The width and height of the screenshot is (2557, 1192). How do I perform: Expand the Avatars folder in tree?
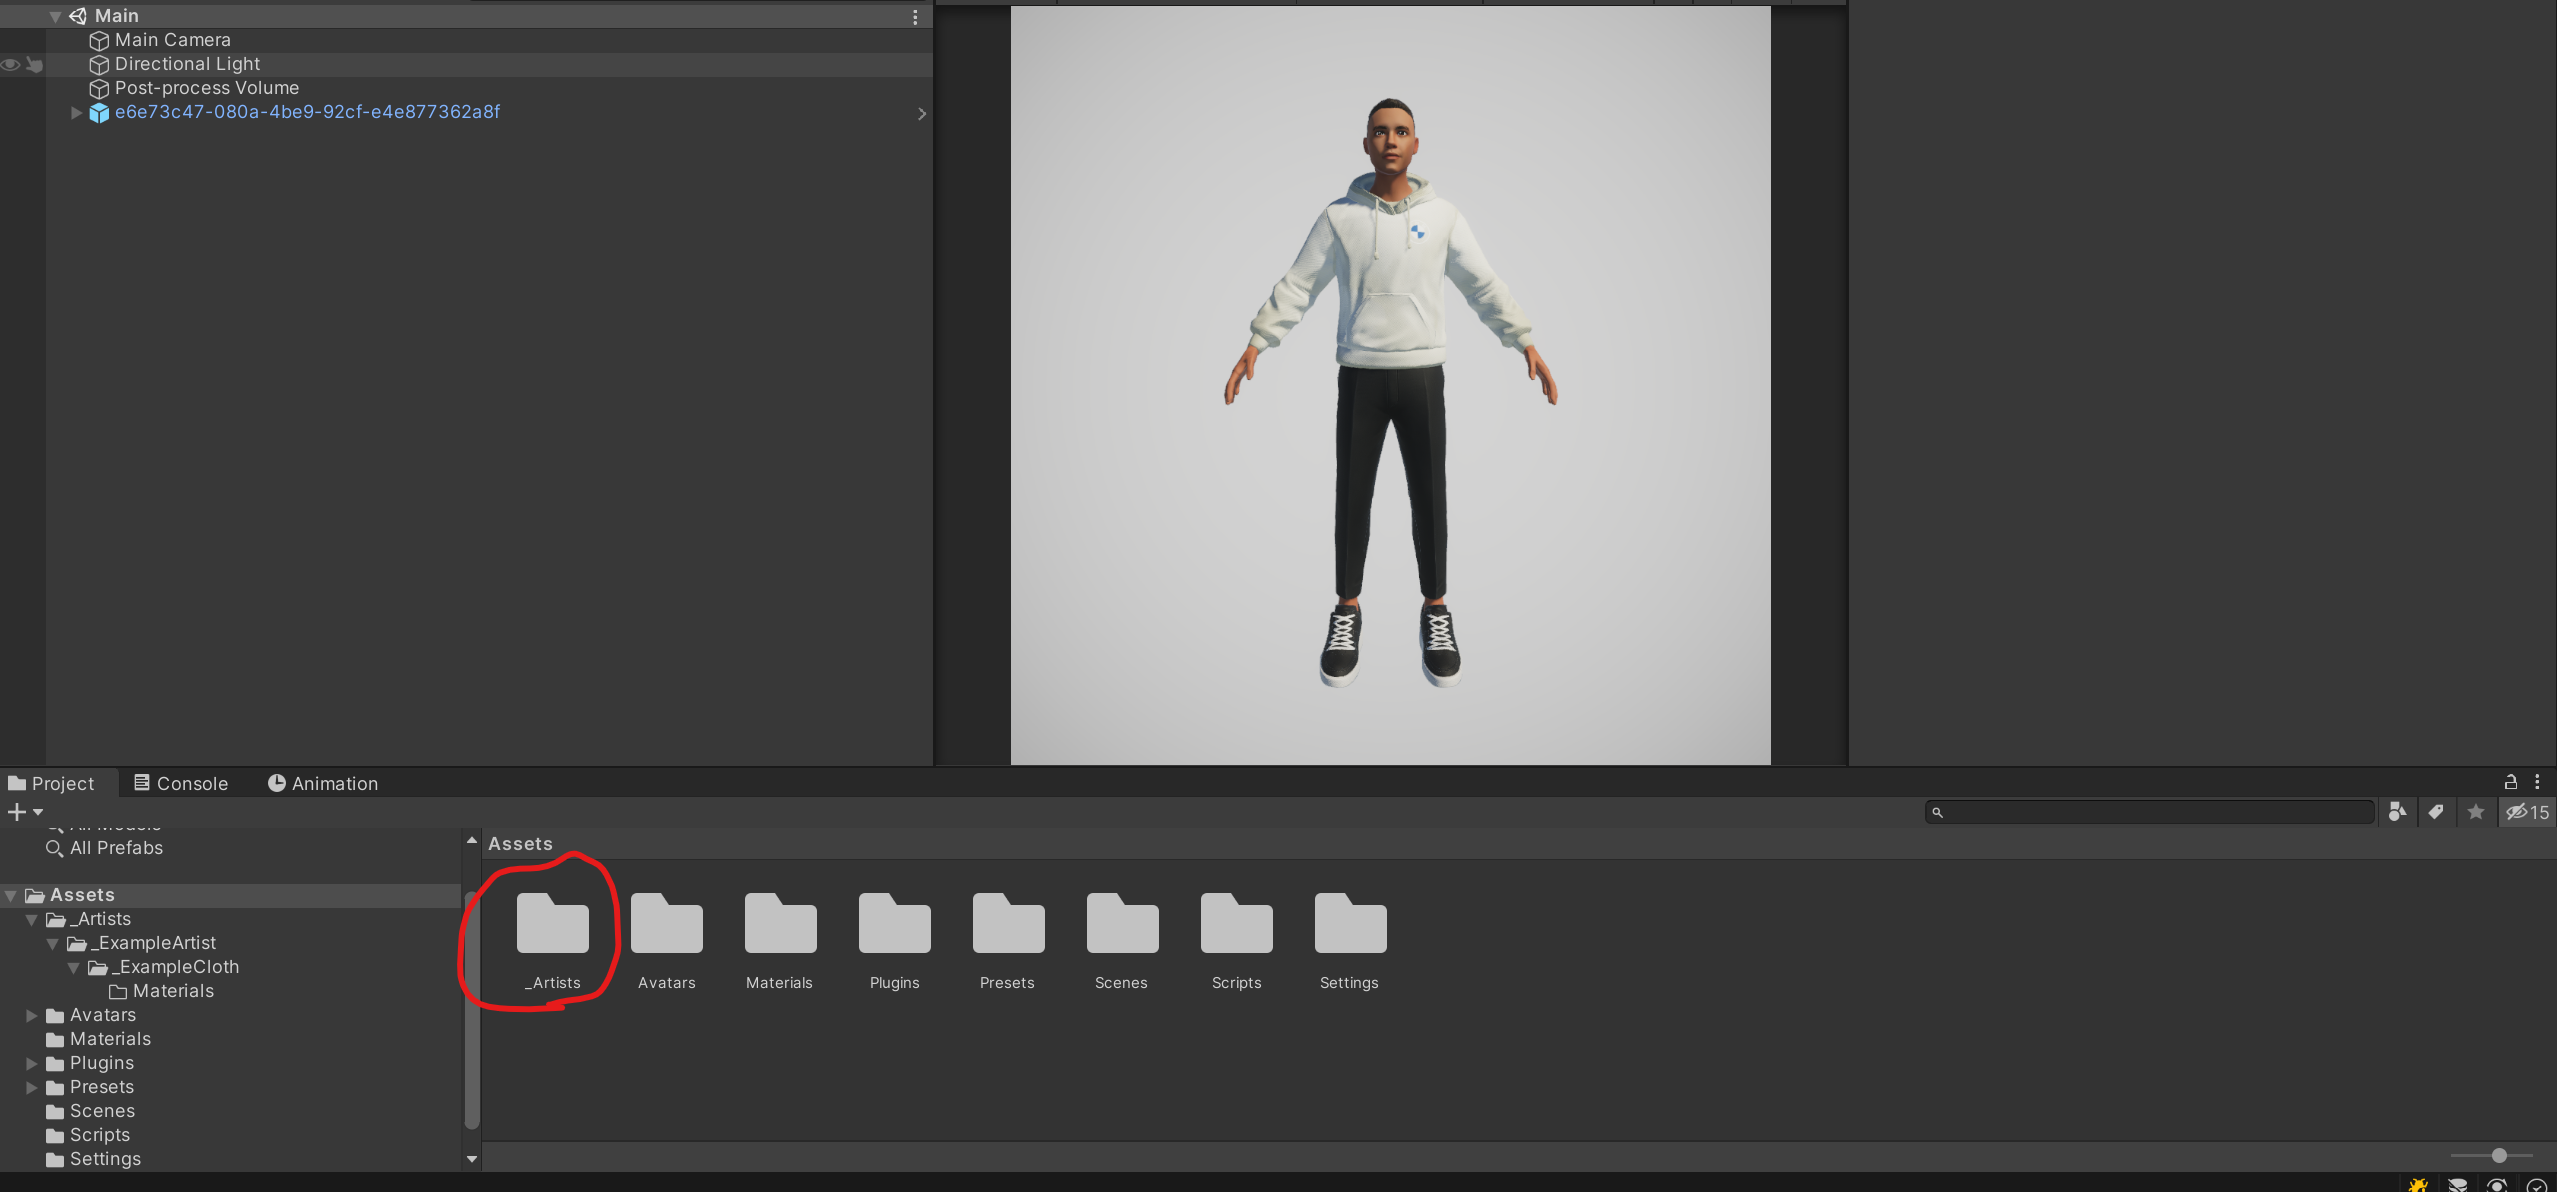click(31, 1016)
